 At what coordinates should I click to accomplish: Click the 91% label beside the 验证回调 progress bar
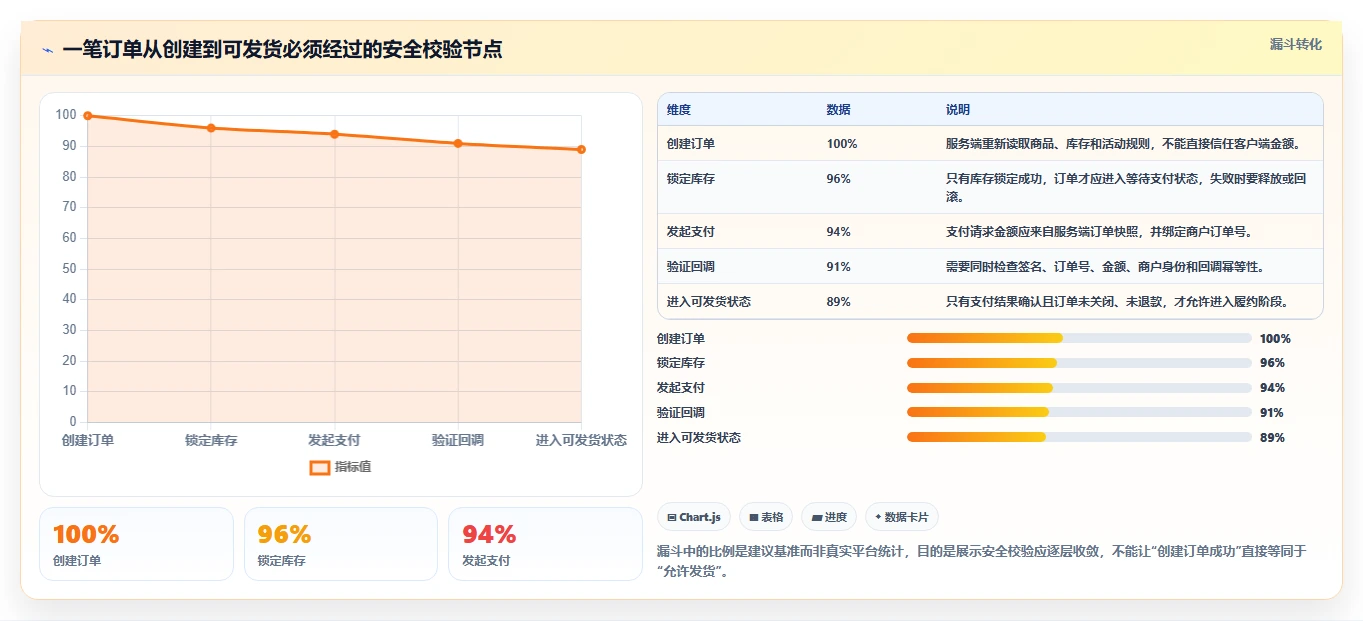[1272, 413]
